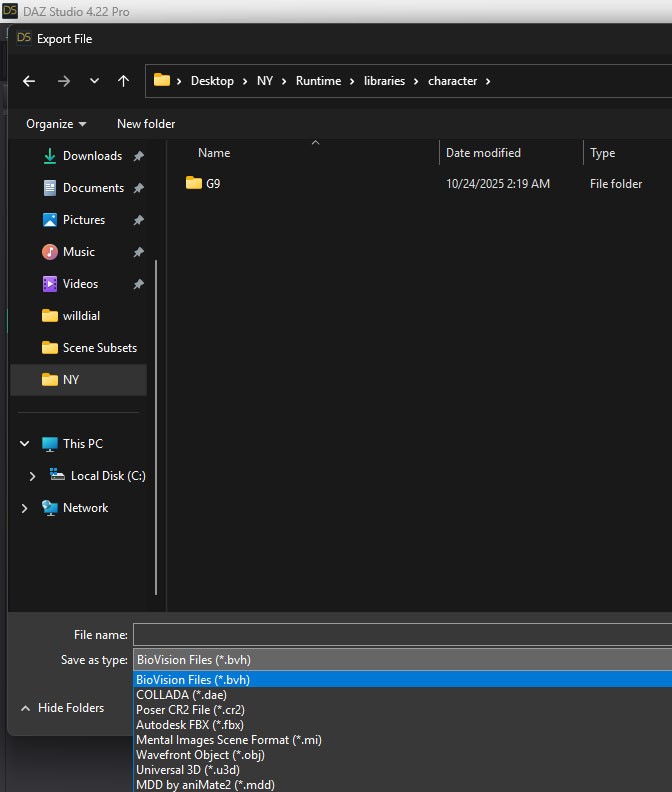Viewport: 672px width, 792px height.
Task: Select character in the breadcrumb path
Action: coord(453,81)
